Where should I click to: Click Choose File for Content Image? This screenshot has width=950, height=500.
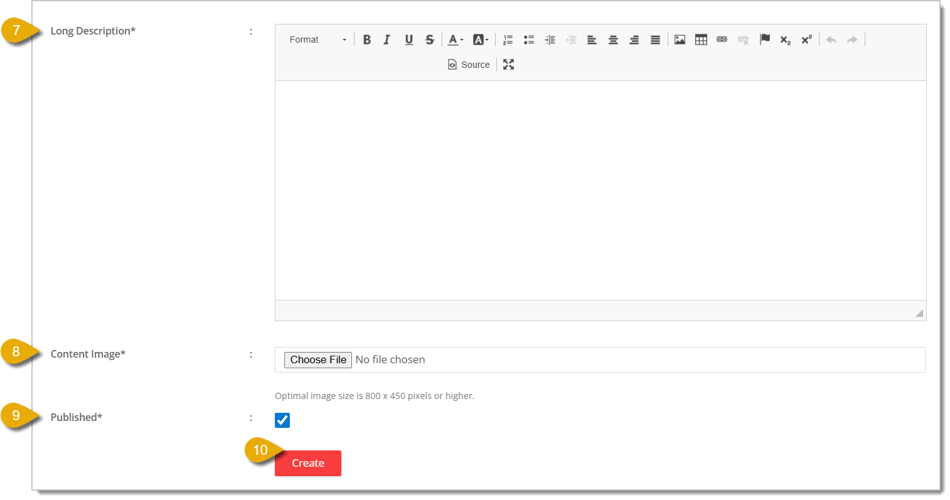tap(318, 360)
